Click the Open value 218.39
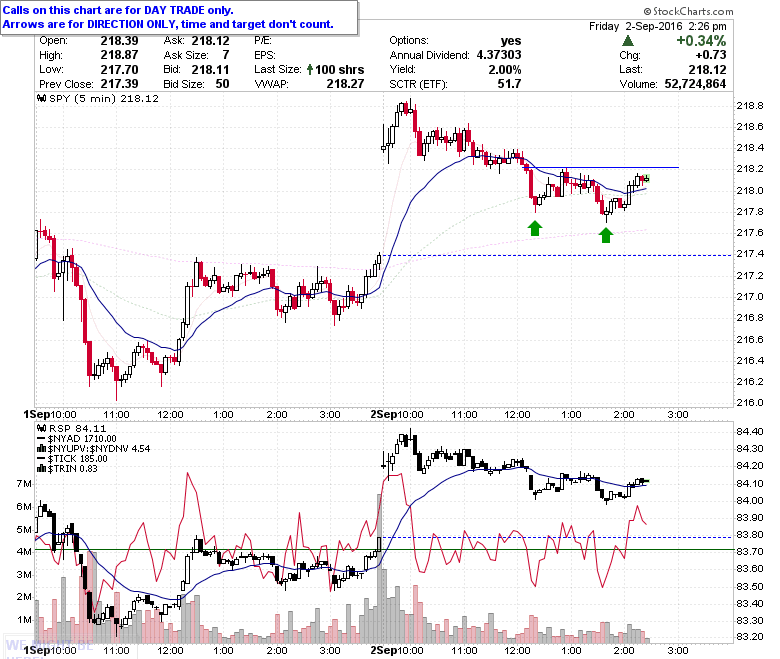 coord(119,41)
